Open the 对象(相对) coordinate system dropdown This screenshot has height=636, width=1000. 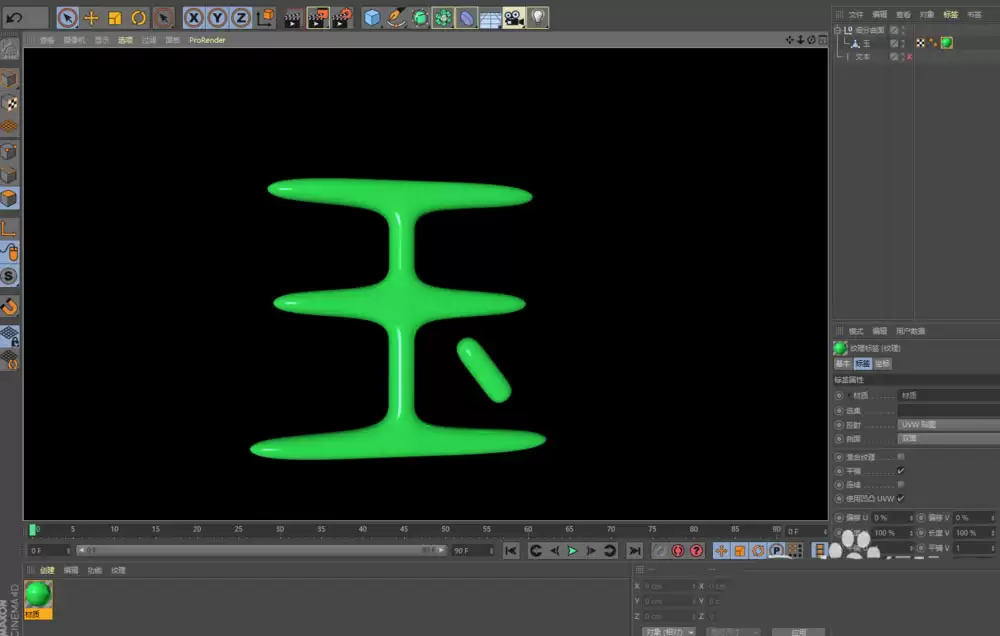pyautogui.click(x=668, y=632)
